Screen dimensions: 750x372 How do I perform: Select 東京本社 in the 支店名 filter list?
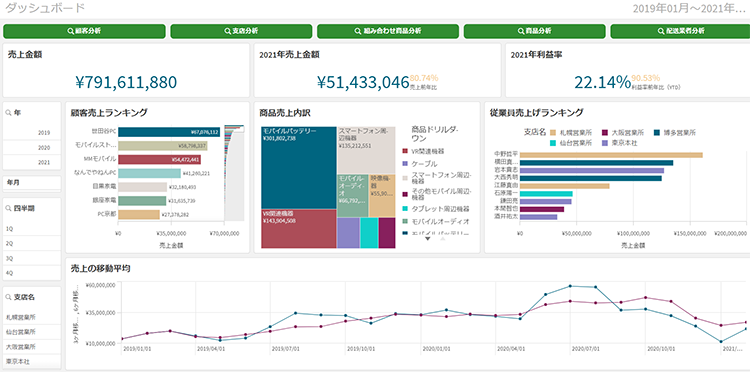[x=32, y=361]
